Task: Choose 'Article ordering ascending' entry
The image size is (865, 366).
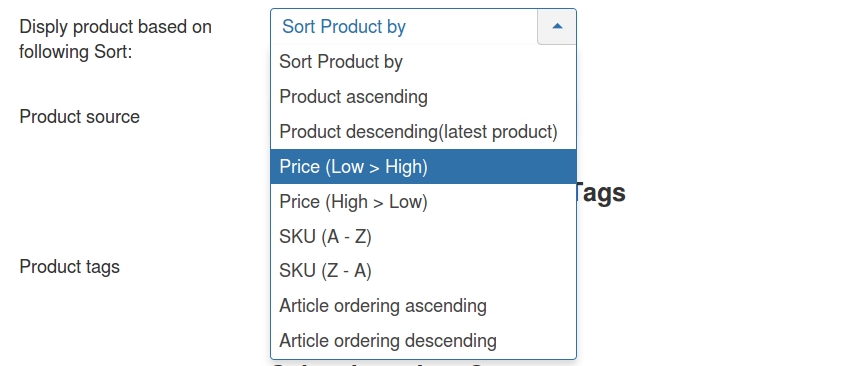Action: 423,305
